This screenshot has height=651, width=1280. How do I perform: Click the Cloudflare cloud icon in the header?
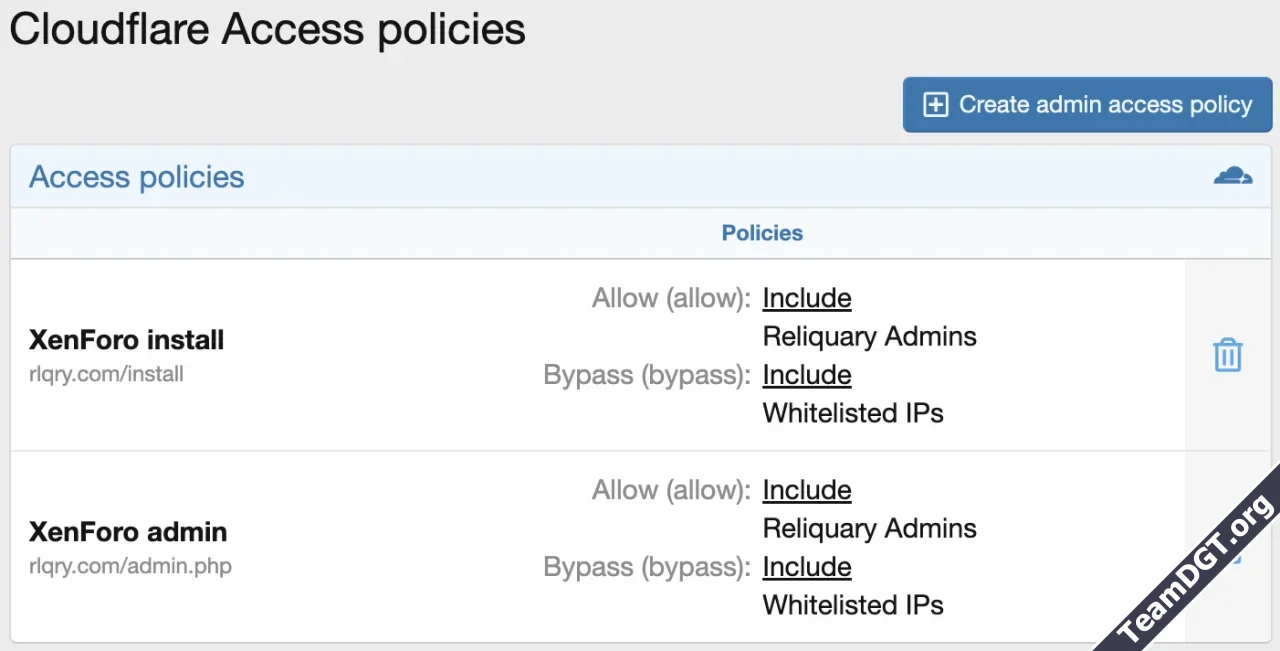(1232, 177)
